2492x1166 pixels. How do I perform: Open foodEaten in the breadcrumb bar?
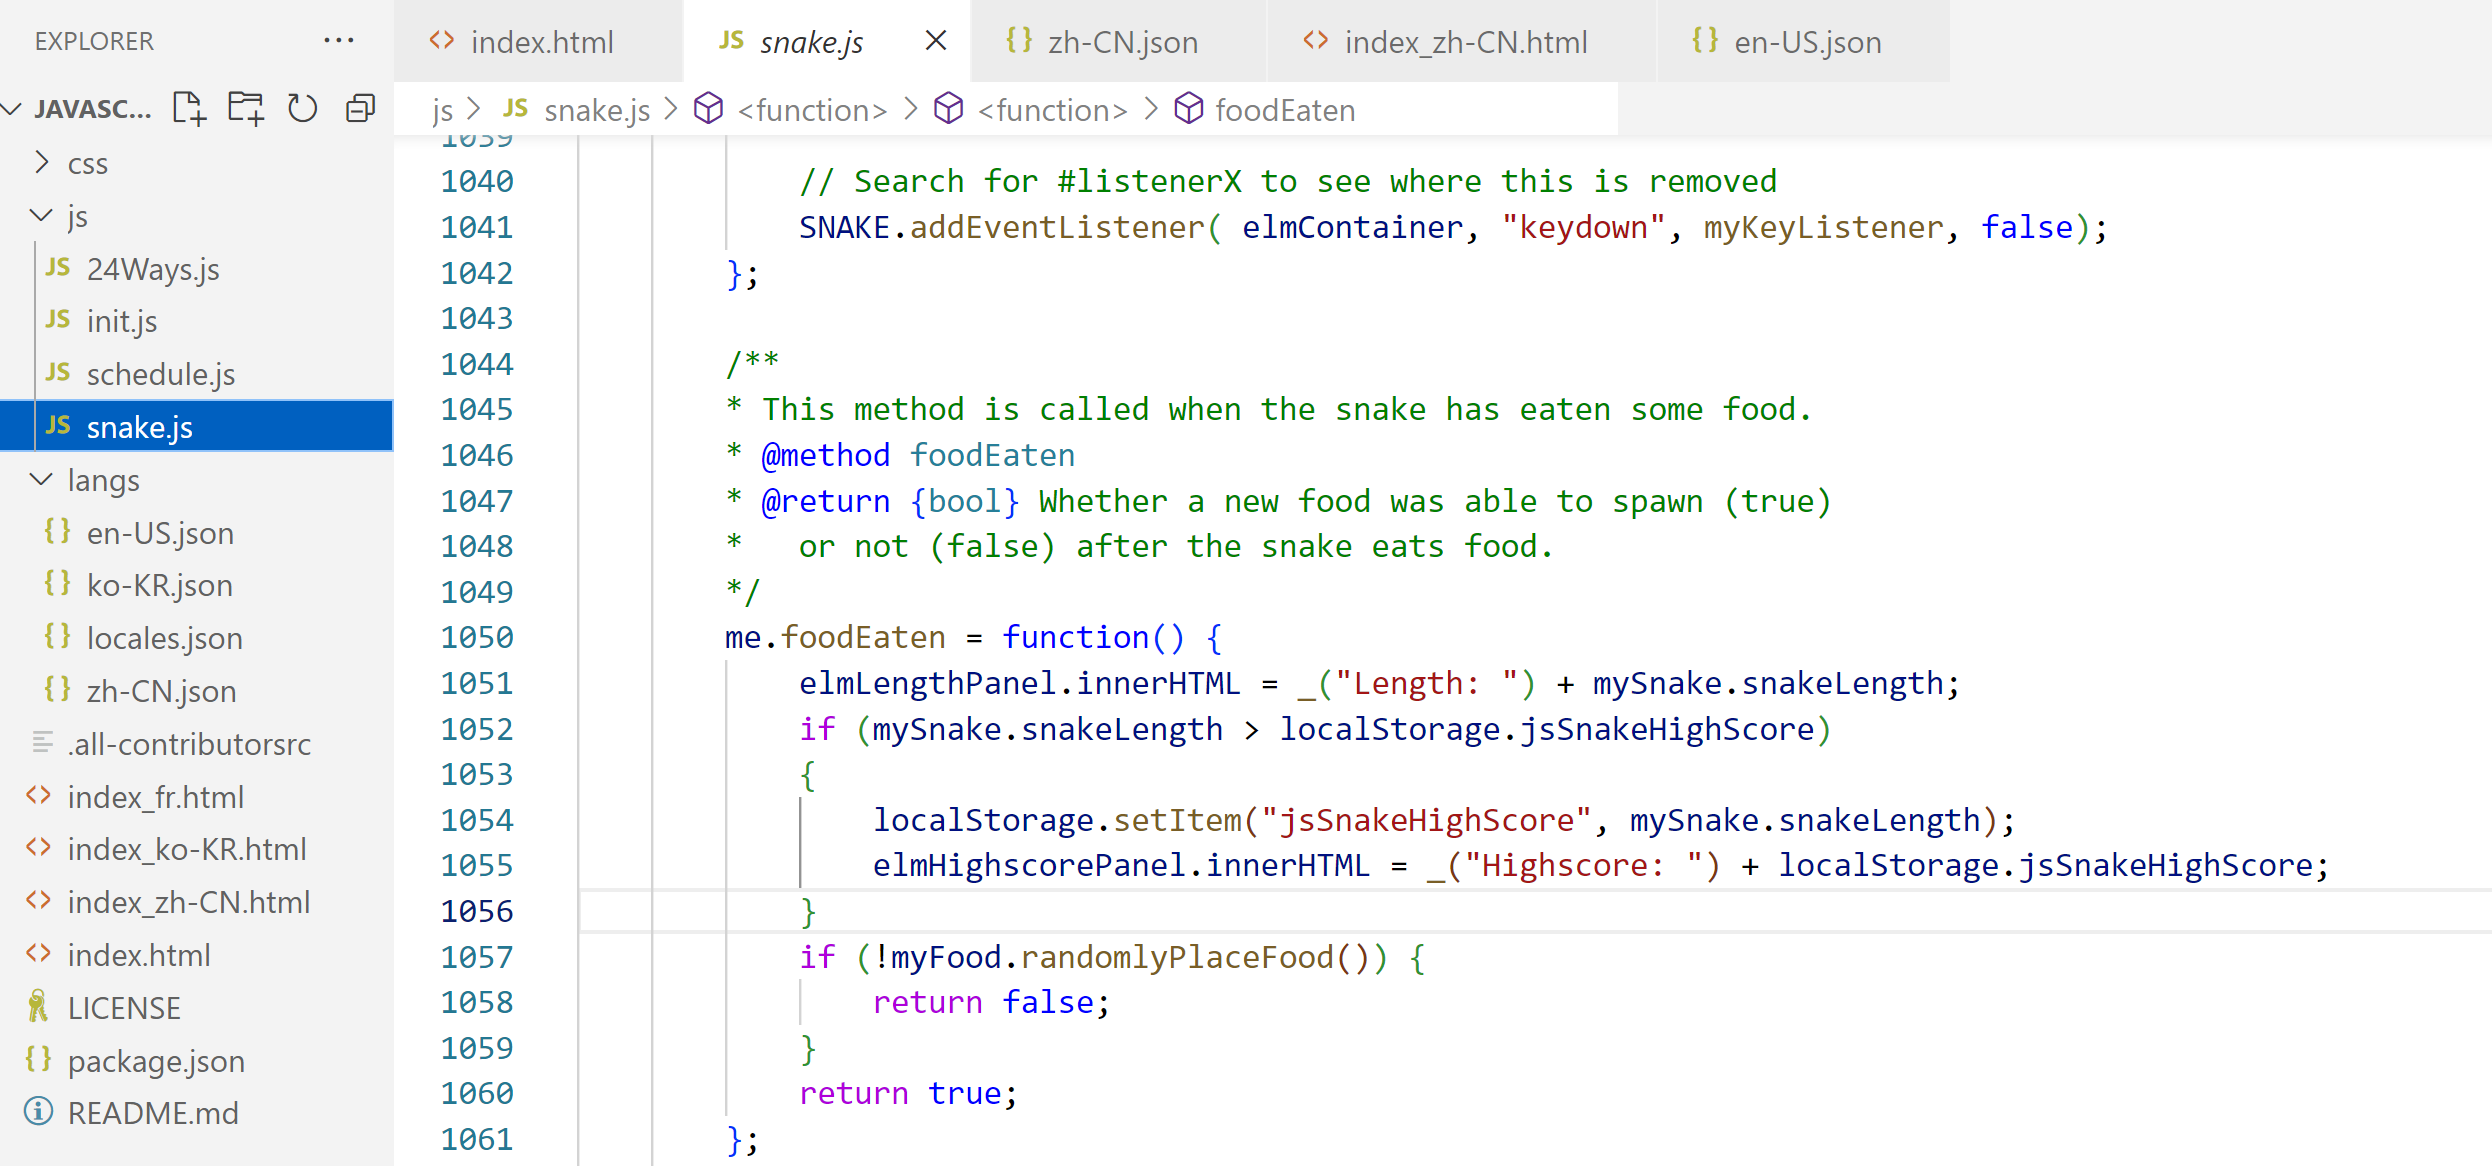coord(1283,110)
